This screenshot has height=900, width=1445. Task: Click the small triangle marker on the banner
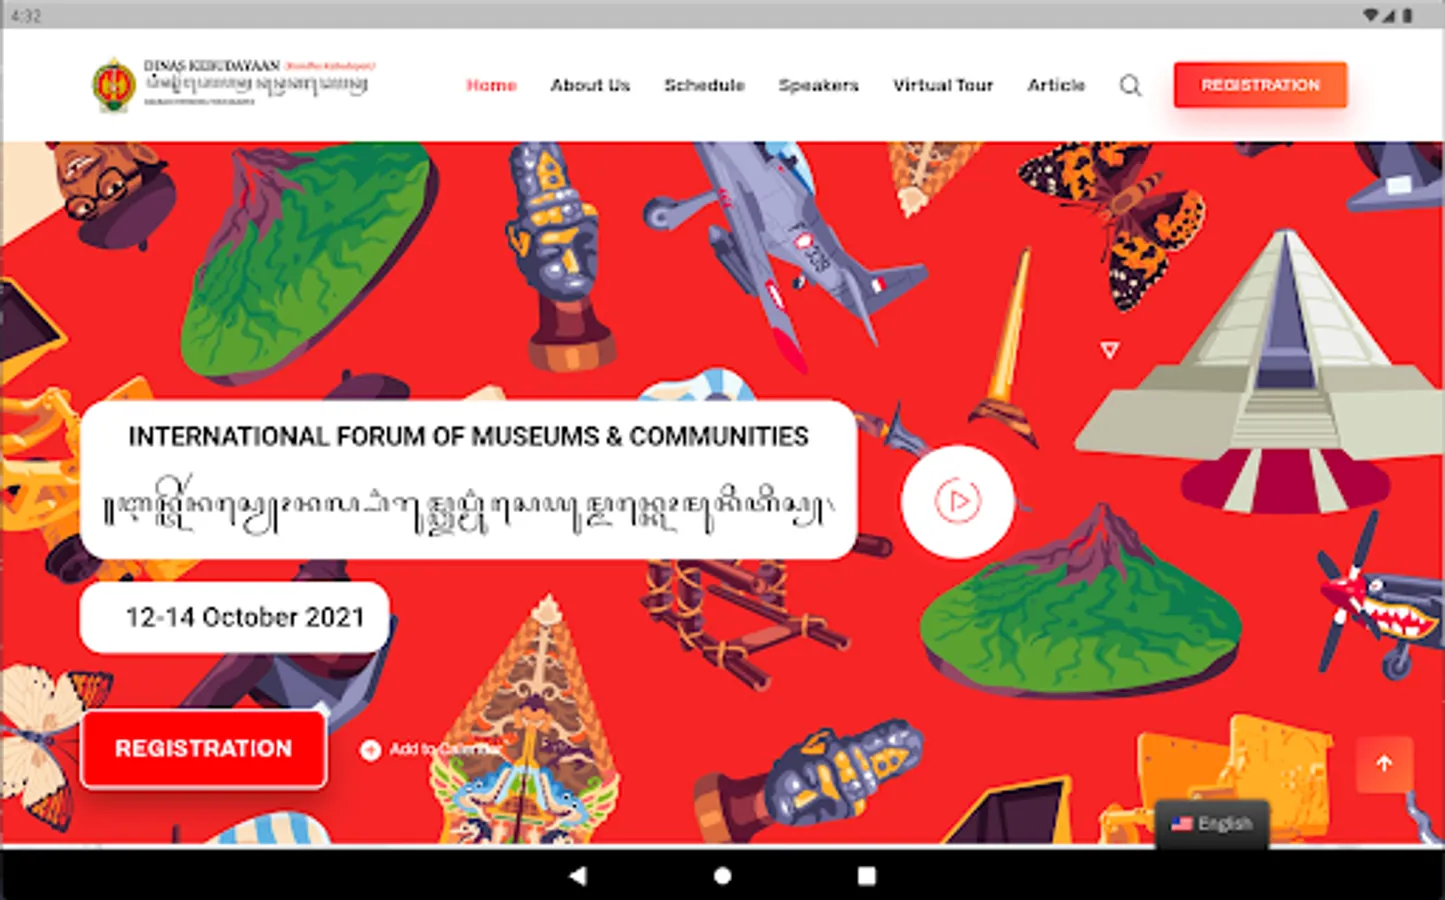[1109, 350]
